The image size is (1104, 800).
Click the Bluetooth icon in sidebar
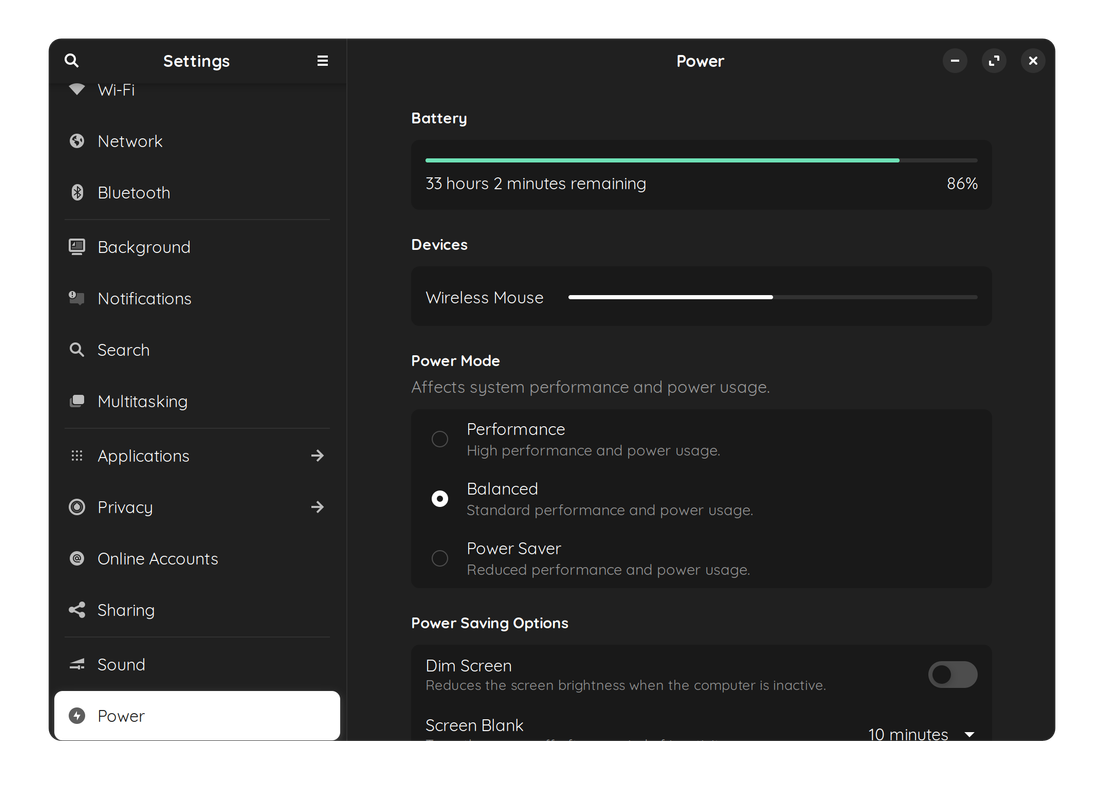[77, 192]
